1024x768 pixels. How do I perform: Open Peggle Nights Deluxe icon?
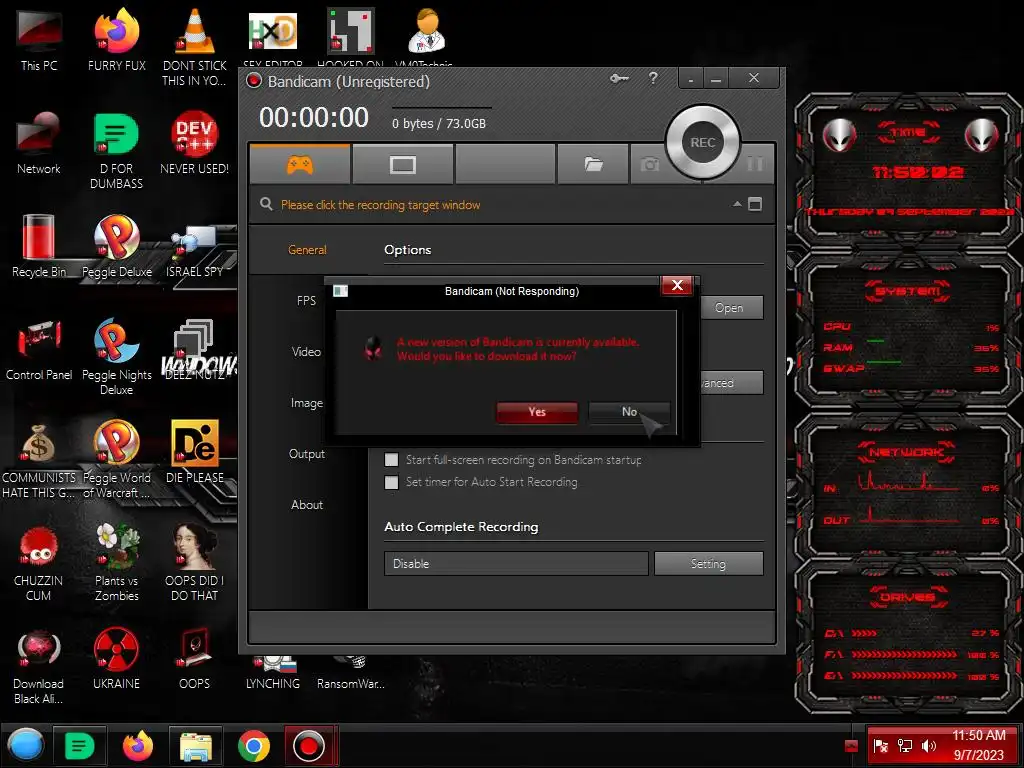[x=117, y=357]
